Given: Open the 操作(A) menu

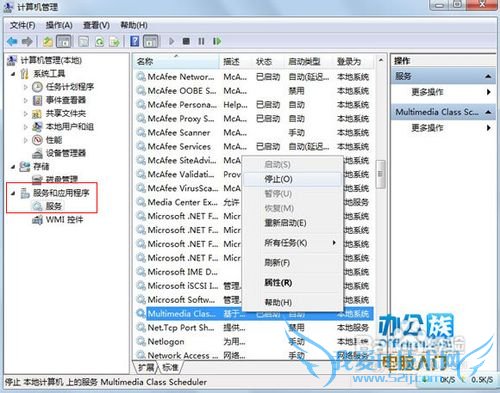Looking at the screenshot, I should pos(59,25).
